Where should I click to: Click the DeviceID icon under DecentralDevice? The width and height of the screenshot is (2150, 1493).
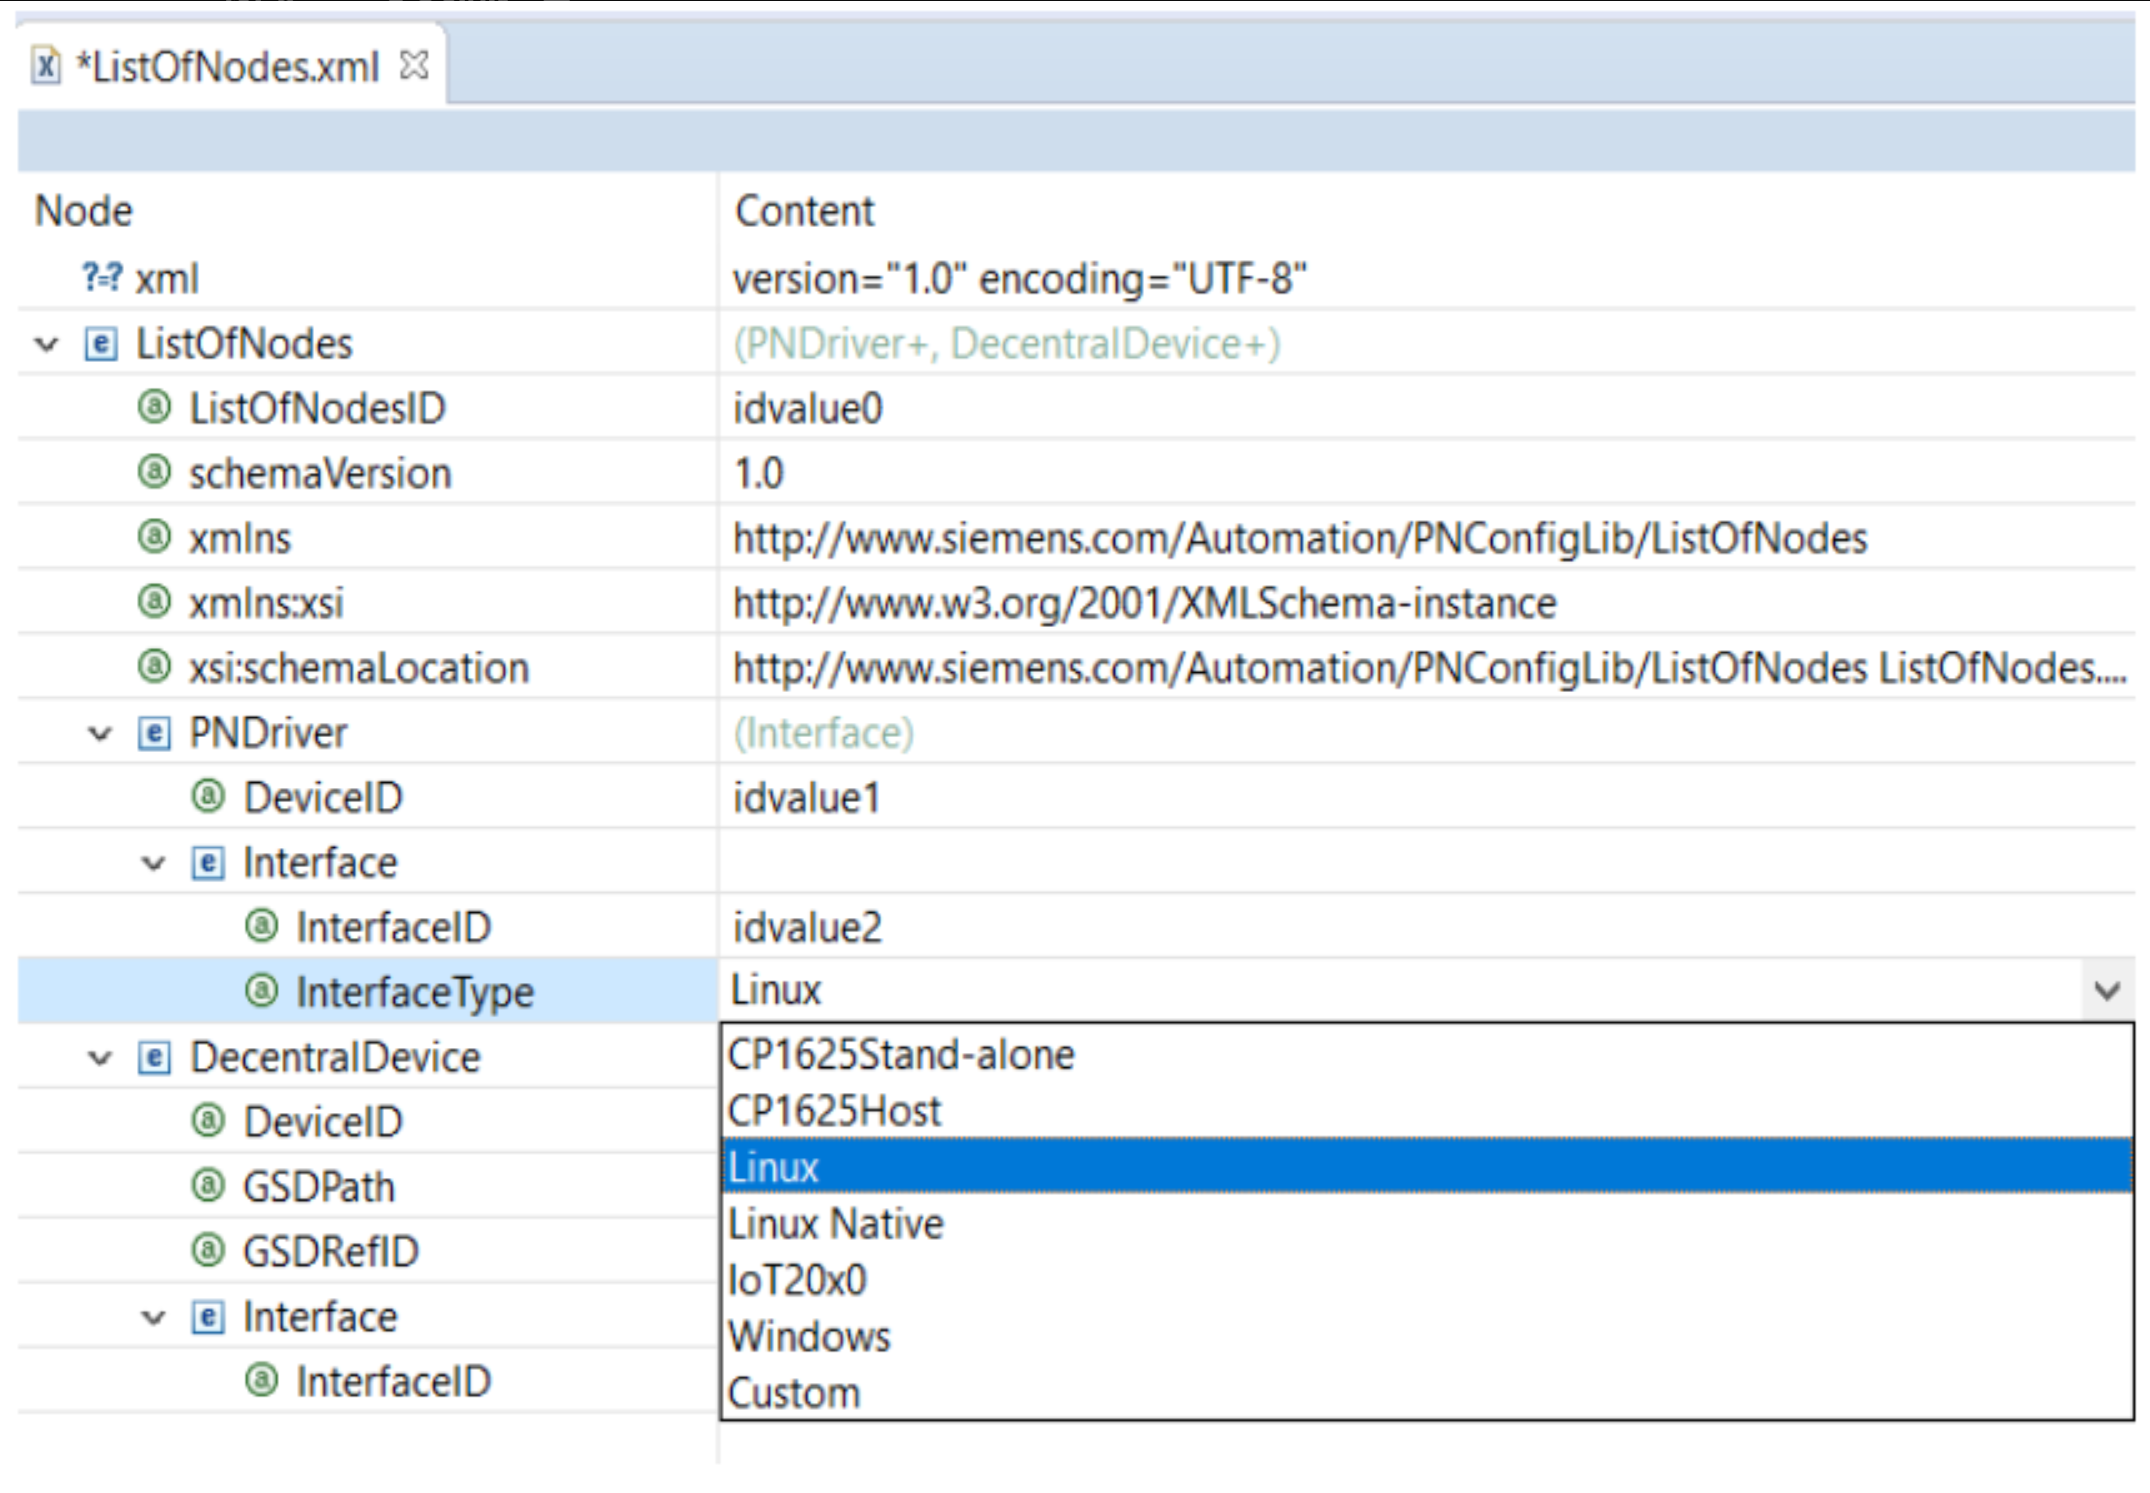pyautogui.click(x=208, y=1121)
